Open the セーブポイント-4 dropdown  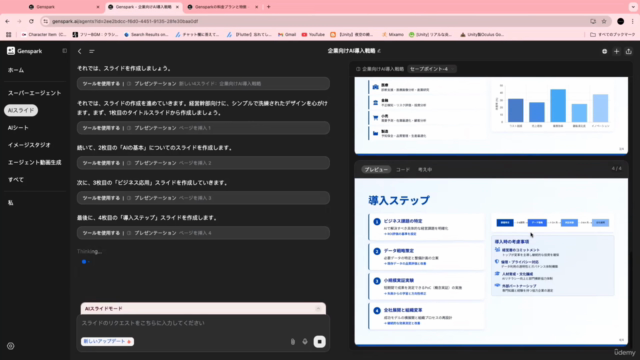pos(431,69)
